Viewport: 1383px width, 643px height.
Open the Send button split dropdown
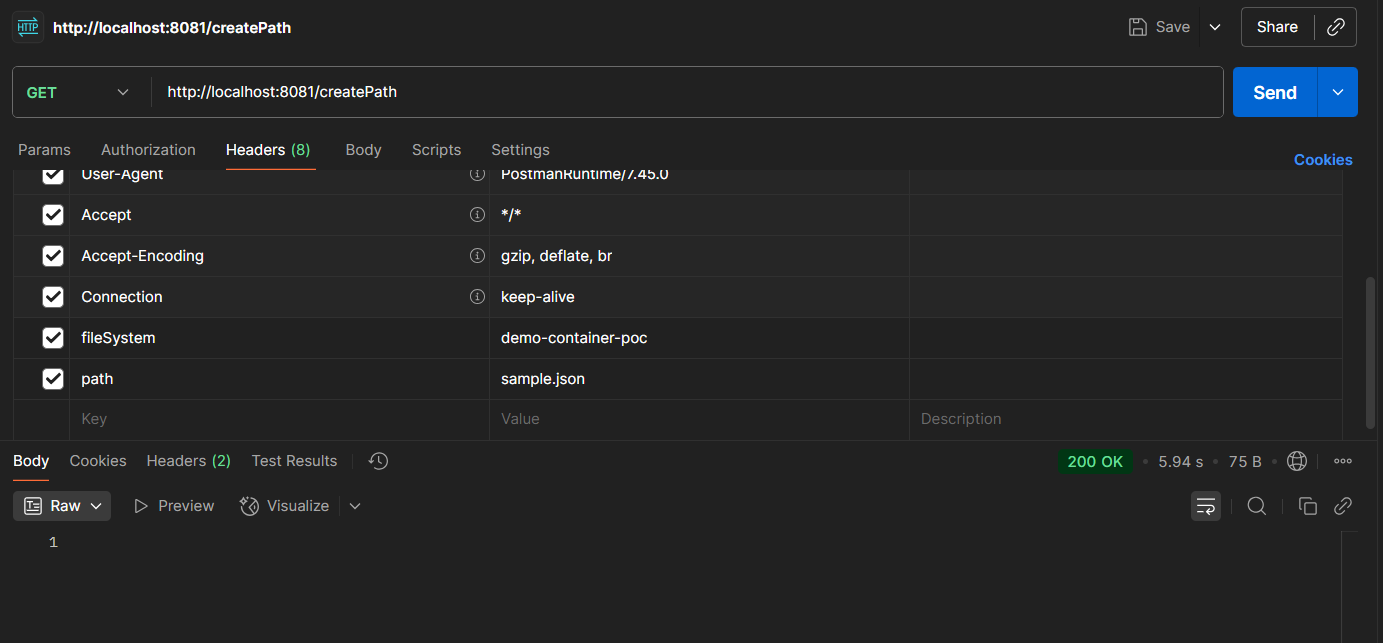[1337, 91]
